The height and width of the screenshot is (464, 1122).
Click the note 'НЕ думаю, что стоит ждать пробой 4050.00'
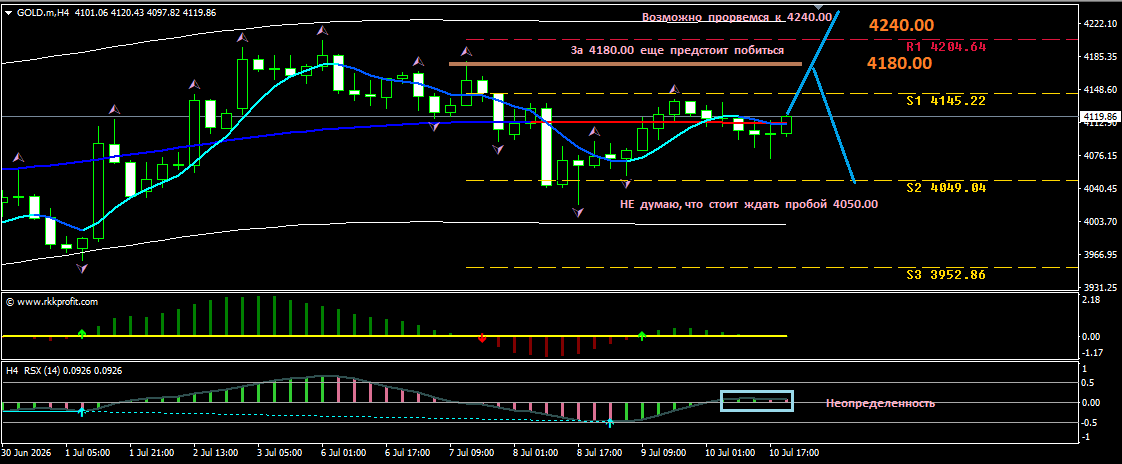[x=748, y=204]
